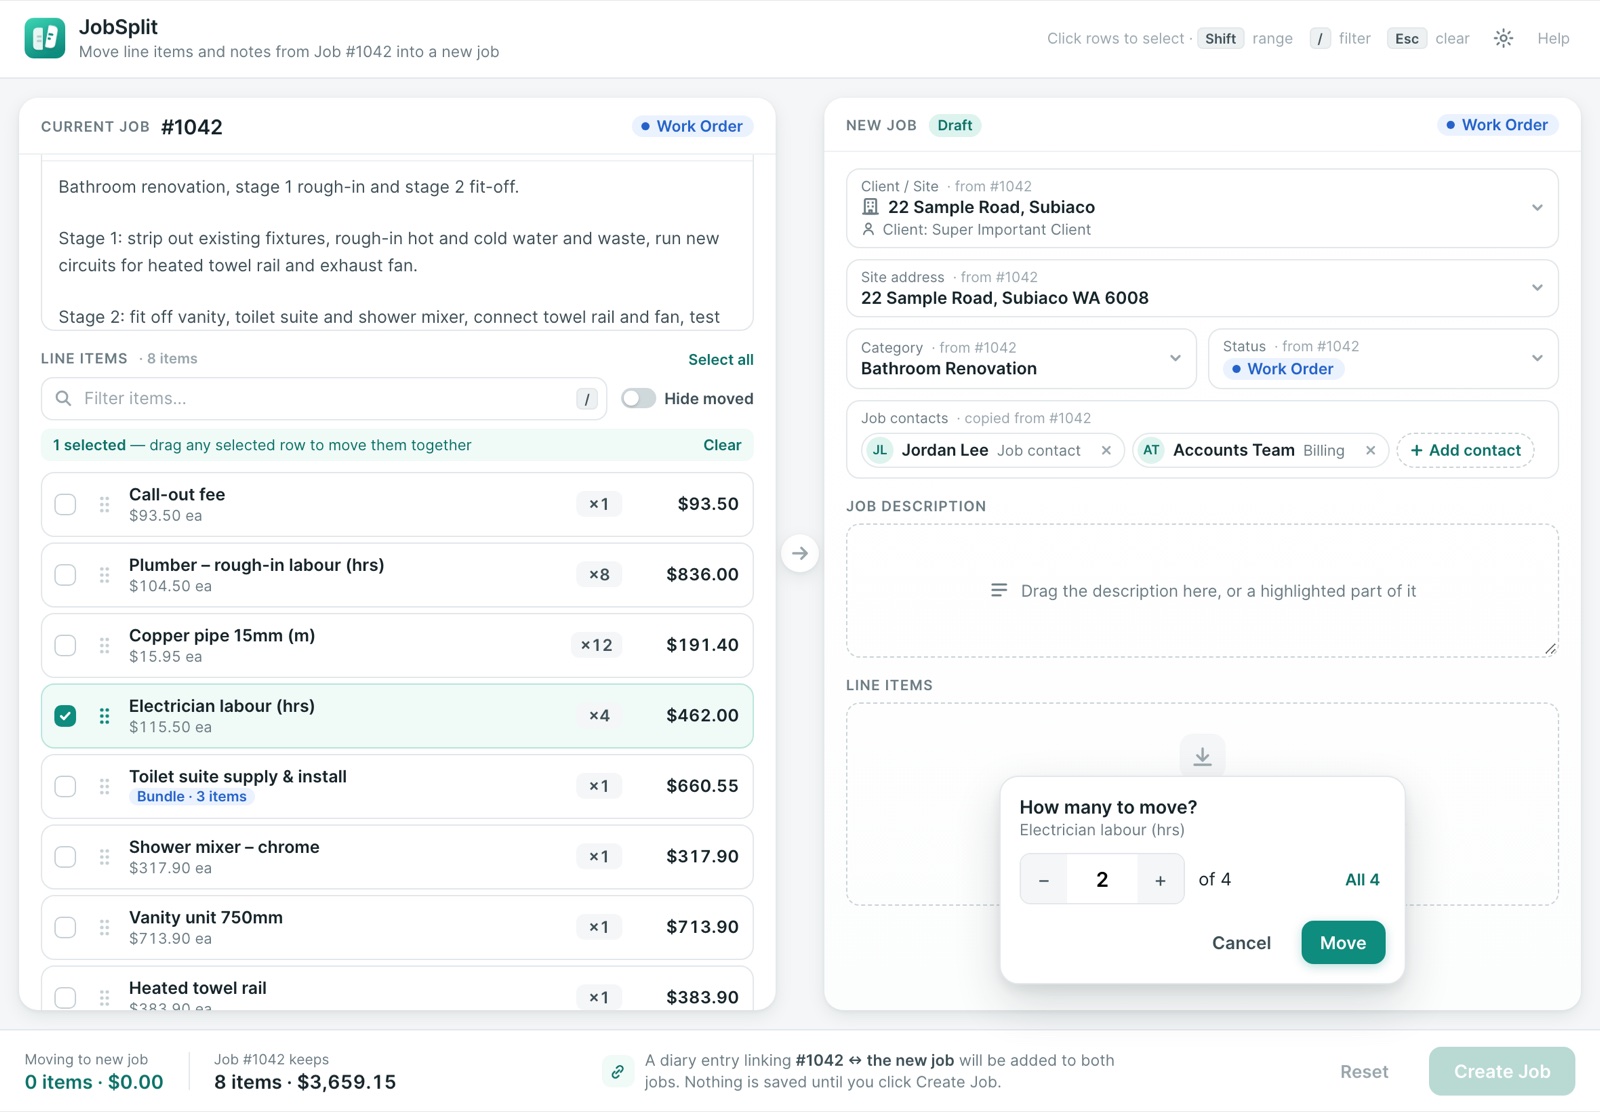Viewport: 1600px width, 1112px height.
Task: Enable the Hide moved toggle
Action: pos(638,398)
